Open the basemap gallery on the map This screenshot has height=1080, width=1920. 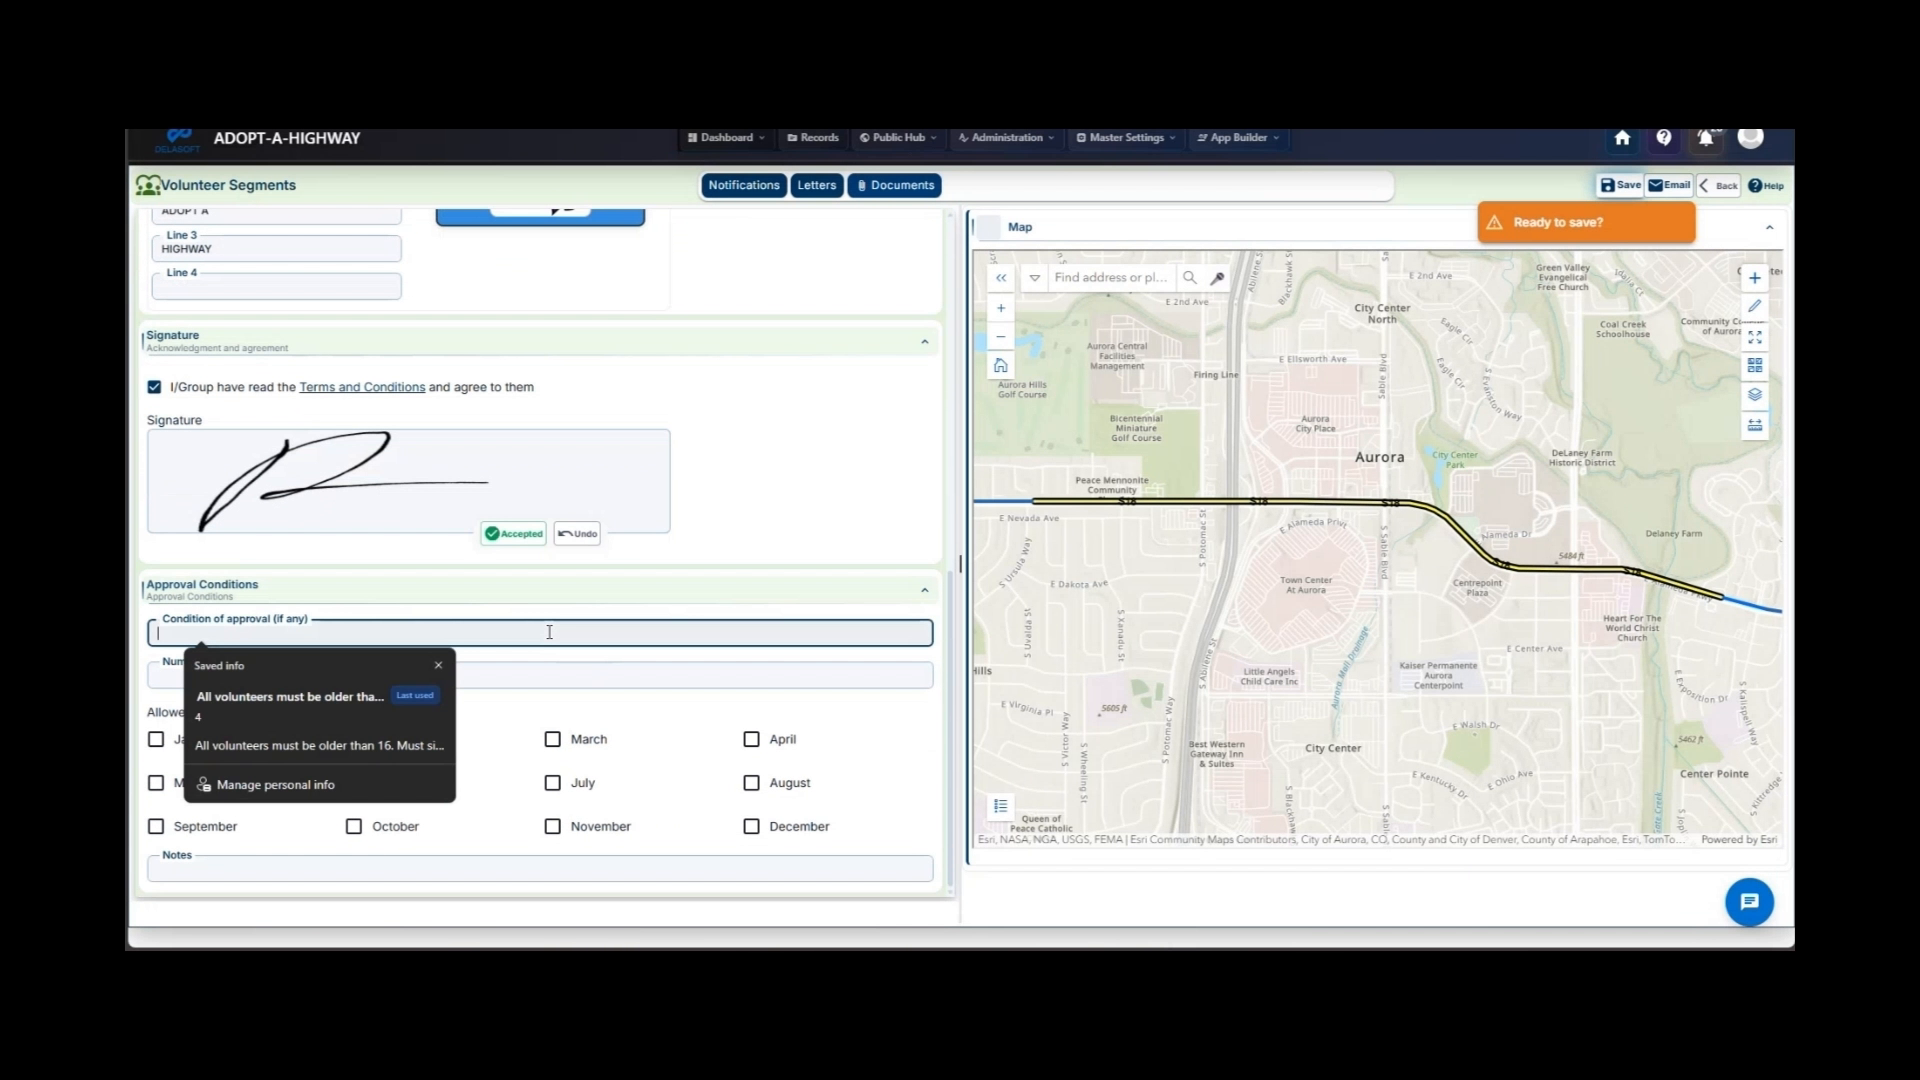tap(1755, 366)
